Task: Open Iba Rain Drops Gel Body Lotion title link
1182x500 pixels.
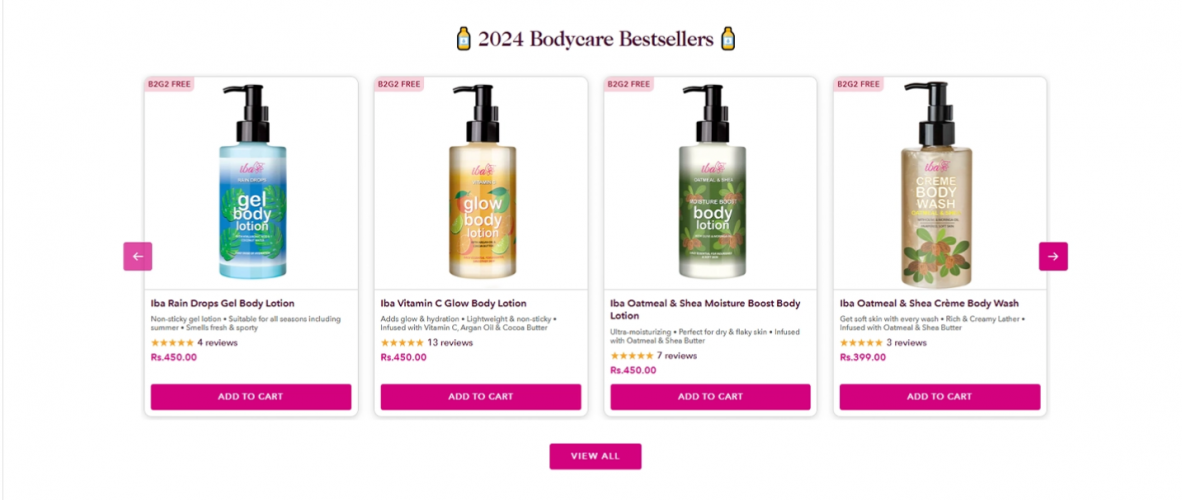Action: [x=222, y=303]
